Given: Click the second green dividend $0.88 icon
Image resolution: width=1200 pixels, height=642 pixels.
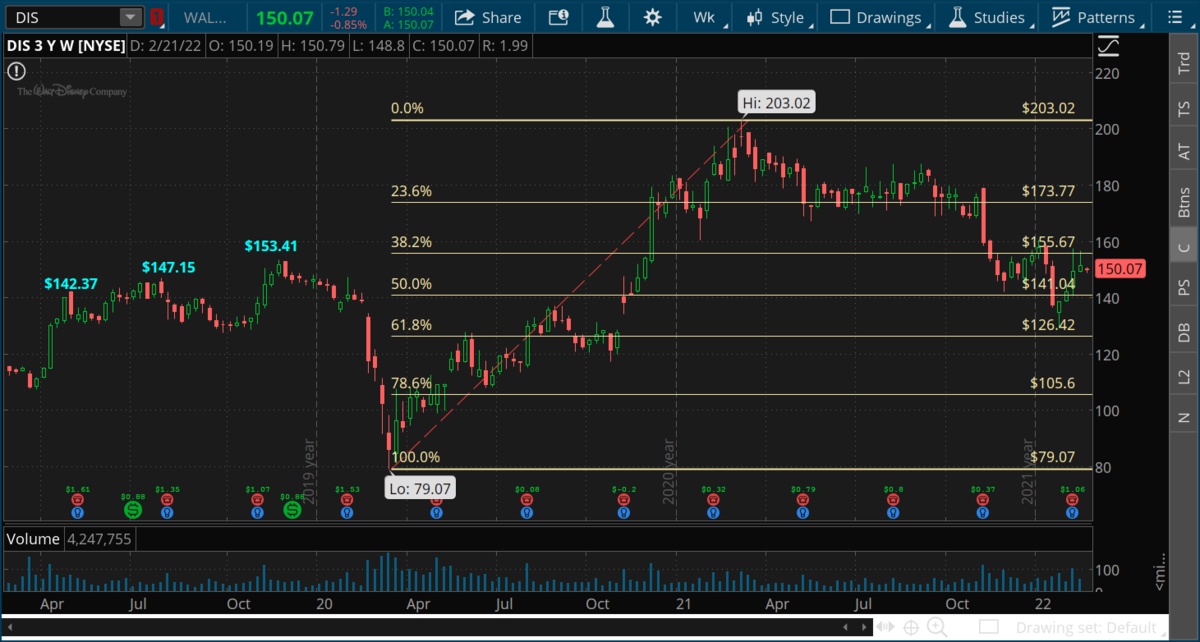Looking at the screenshot, I should [292, 509].
